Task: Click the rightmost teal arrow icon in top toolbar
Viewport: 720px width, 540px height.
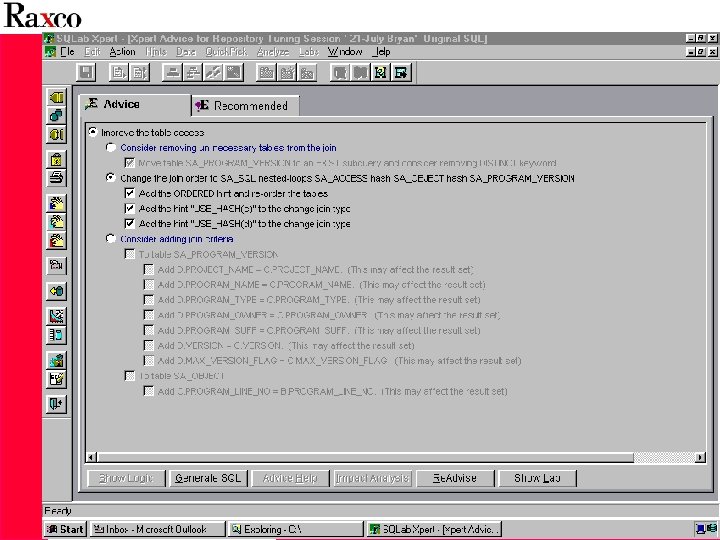Action: click(x=401, y=73)
